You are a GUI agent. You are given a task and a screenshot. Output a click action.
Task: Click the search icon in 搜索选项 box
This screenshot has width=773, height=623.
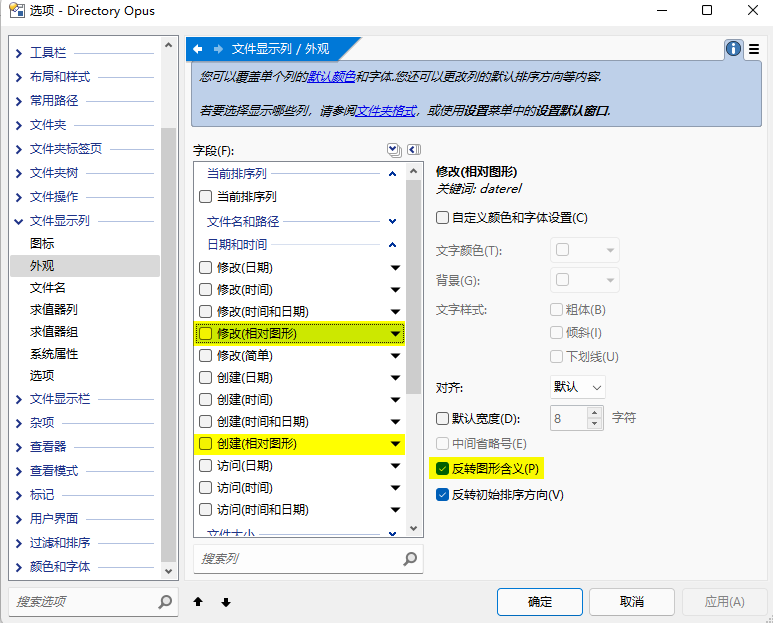(x=165, y=601)
